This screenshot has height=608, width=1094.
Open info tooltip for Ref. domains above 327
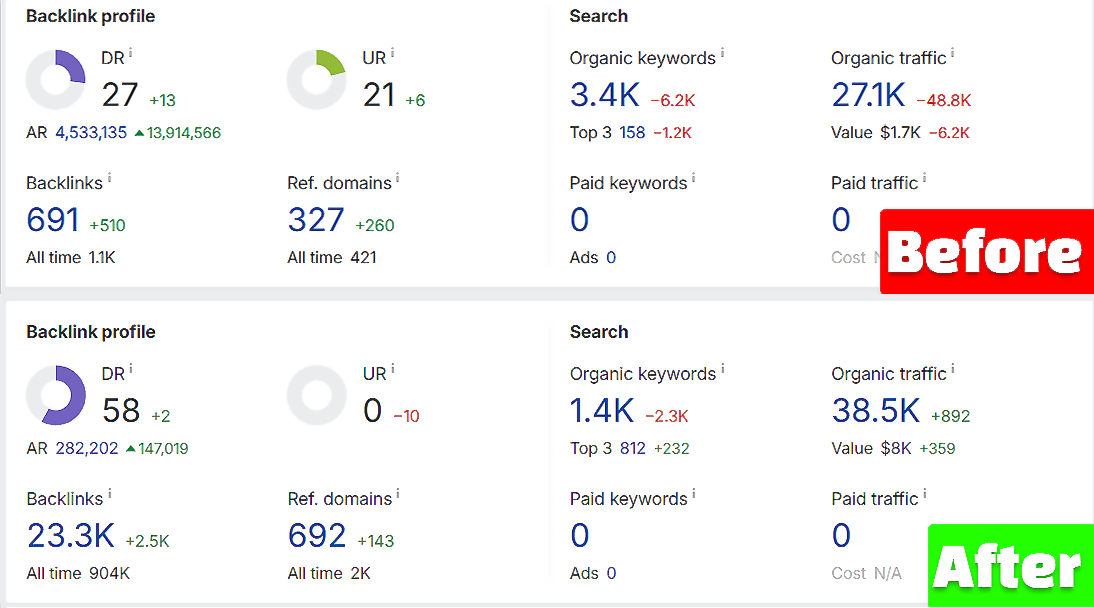click(397, 178)
